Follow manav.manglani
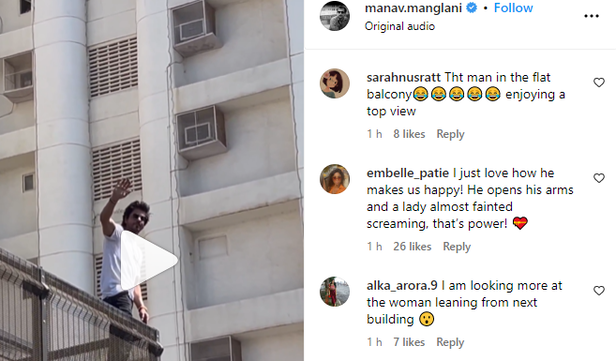616x361 pixels. click(x=513, y=8)
